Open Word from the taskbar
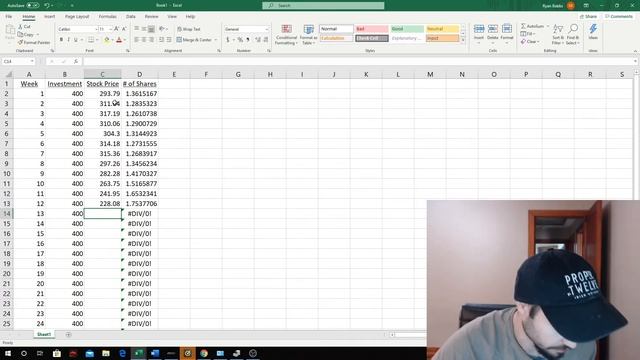Image resolution: width=640 pixels, height=360 pixels. tap(155, 353)
